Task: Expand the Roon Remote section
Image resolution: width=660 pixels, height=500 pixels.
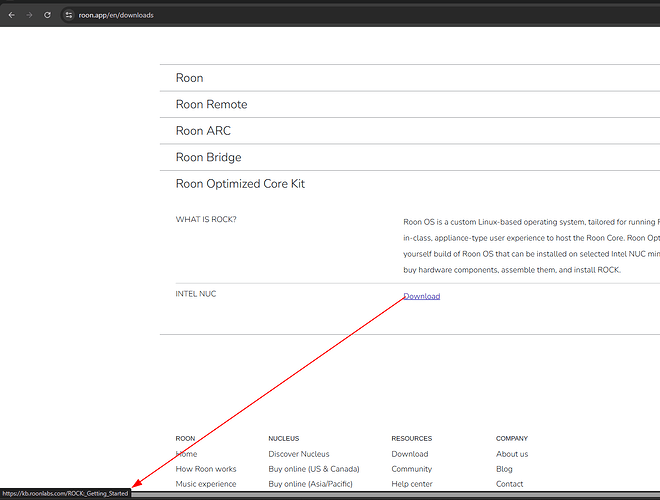Action: pyautogui.click(x=410, y=104)
